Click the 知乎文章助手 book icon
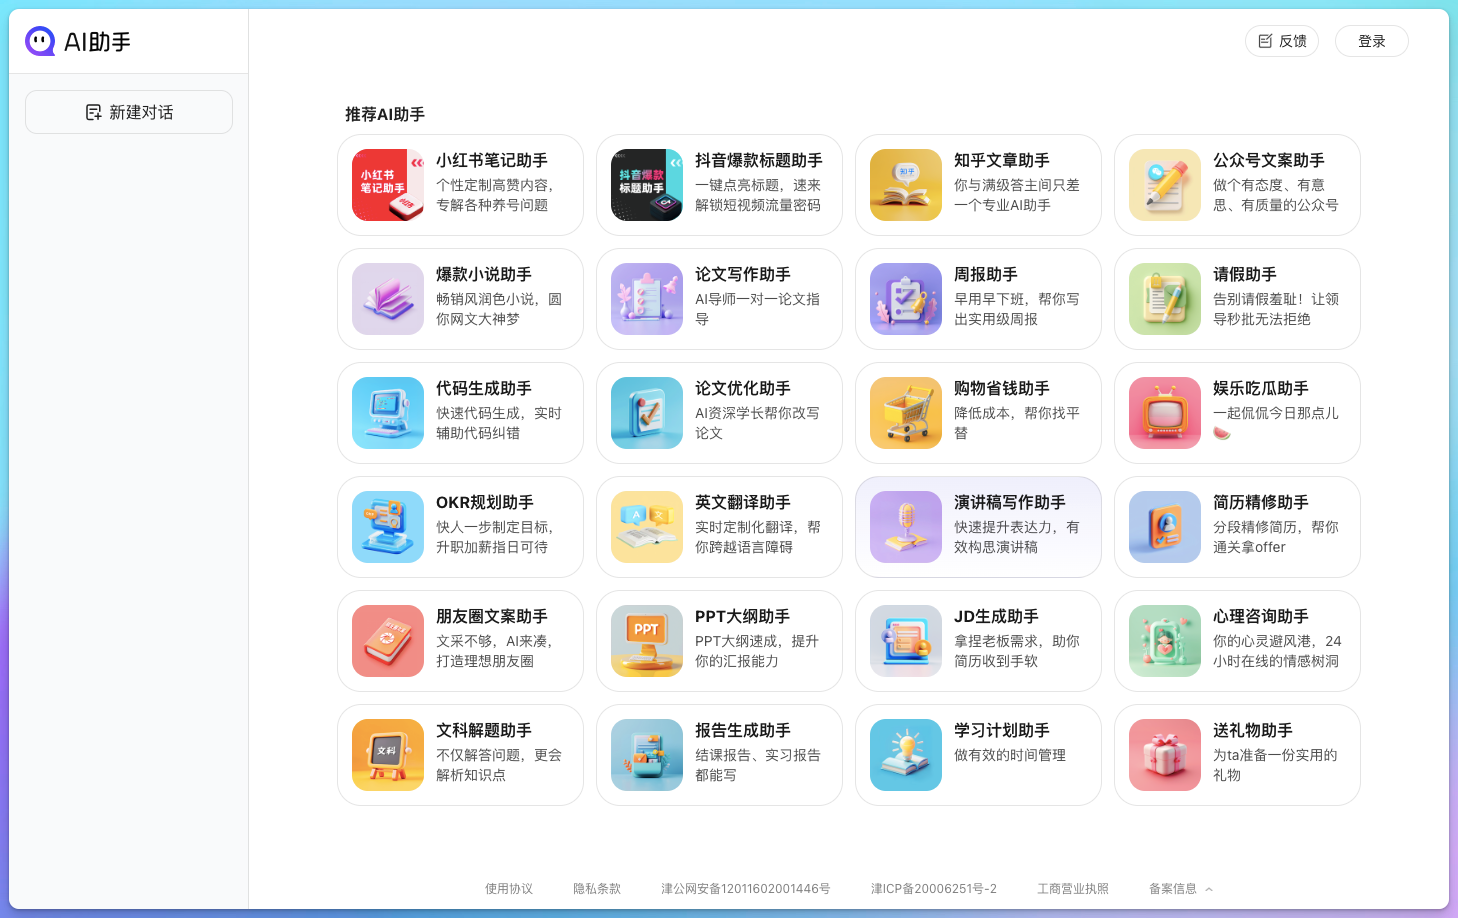The height and width of the screenshot is (918, 1458). click(905, 185)
